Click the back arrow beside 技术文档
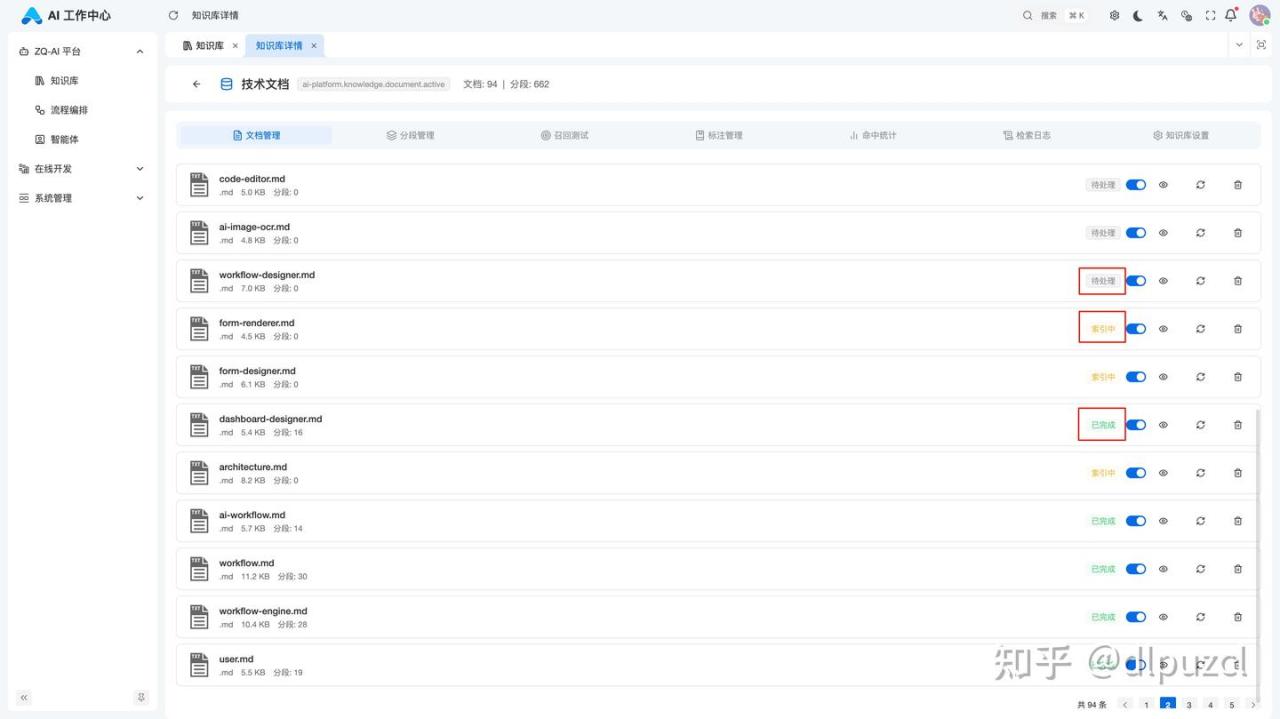 (x=196, y=84)
